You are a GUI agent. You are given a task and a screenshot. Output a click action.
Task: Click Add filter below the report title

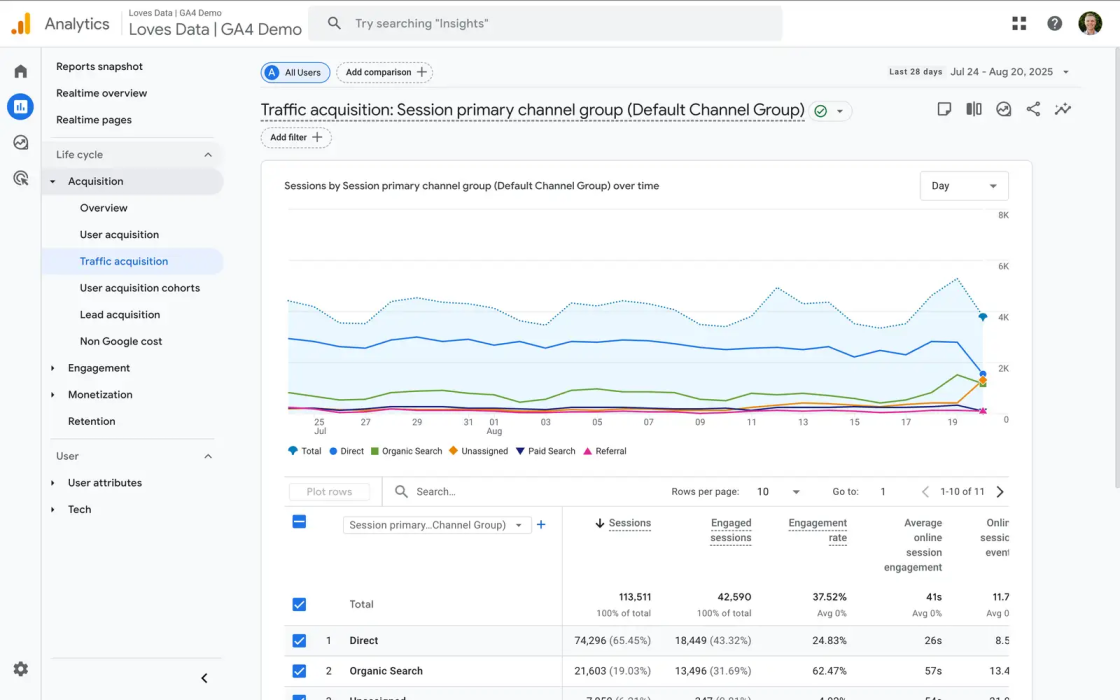click(296, 137)
